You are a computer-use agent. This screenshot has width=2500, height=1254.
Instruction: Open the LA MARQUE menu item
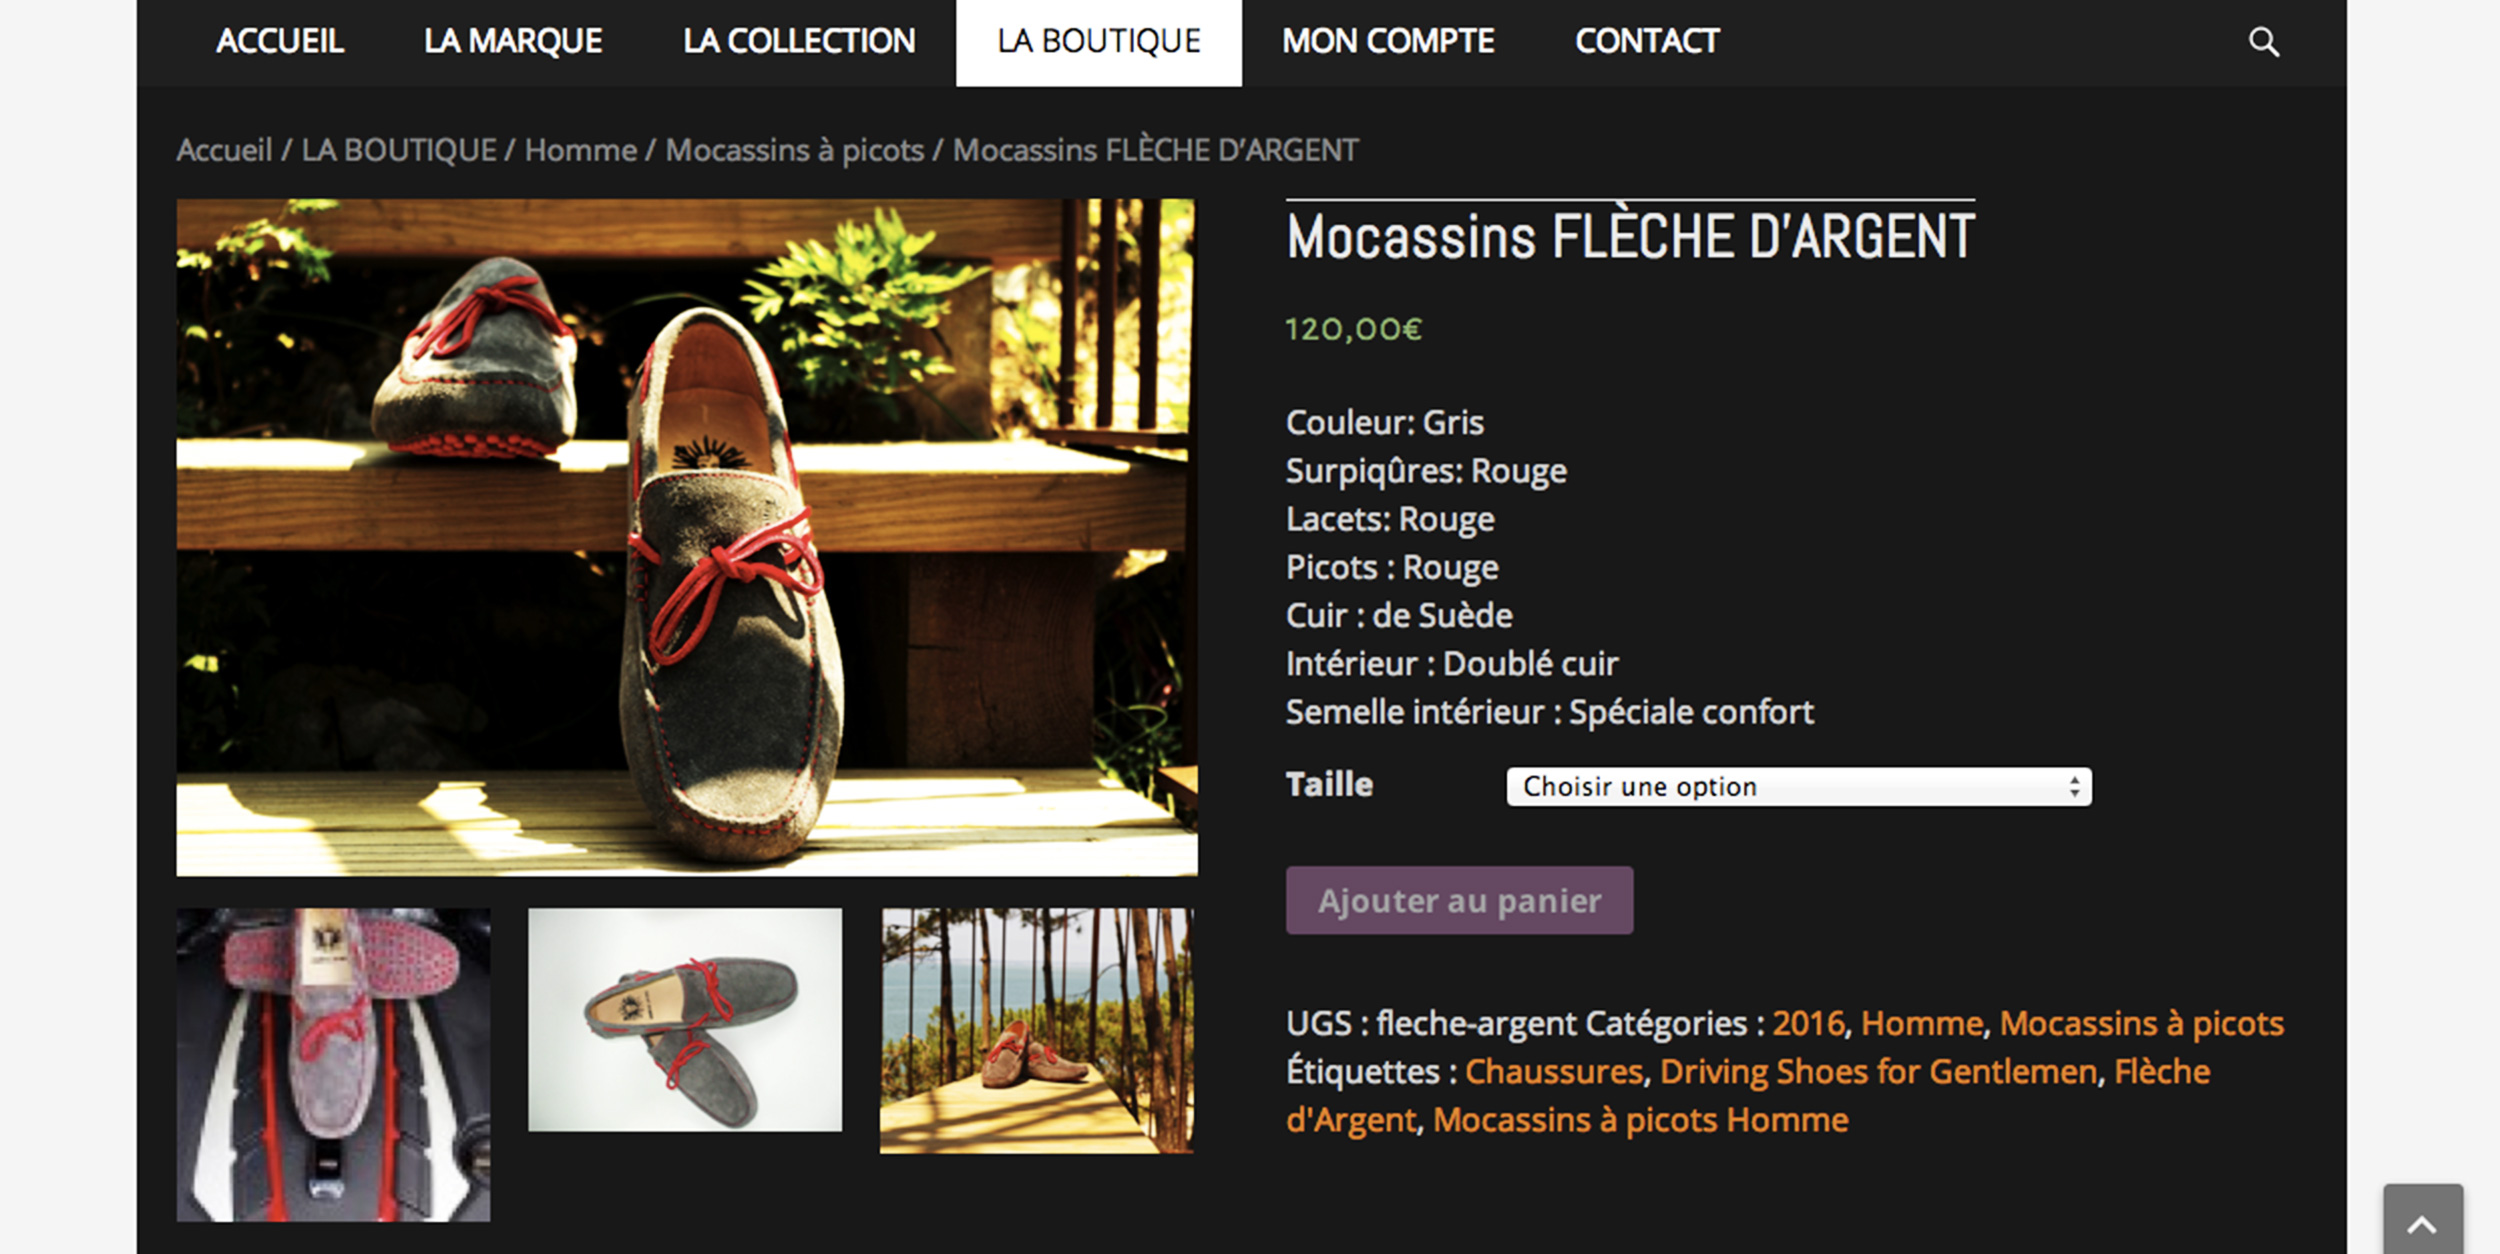[513, 41]
